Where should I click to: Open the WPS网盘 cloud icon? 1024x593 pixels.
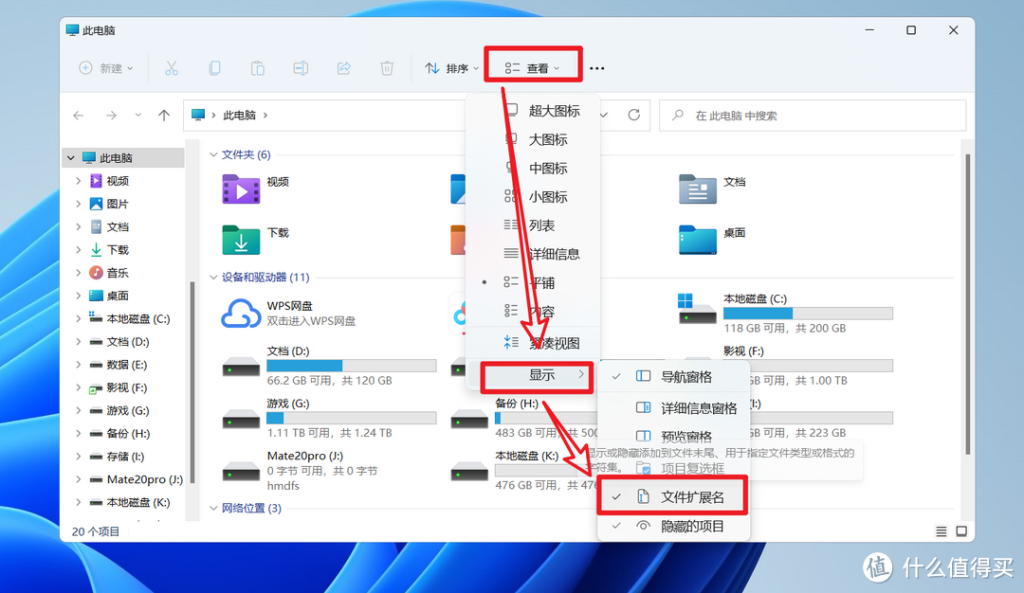[x=241, y=313]
